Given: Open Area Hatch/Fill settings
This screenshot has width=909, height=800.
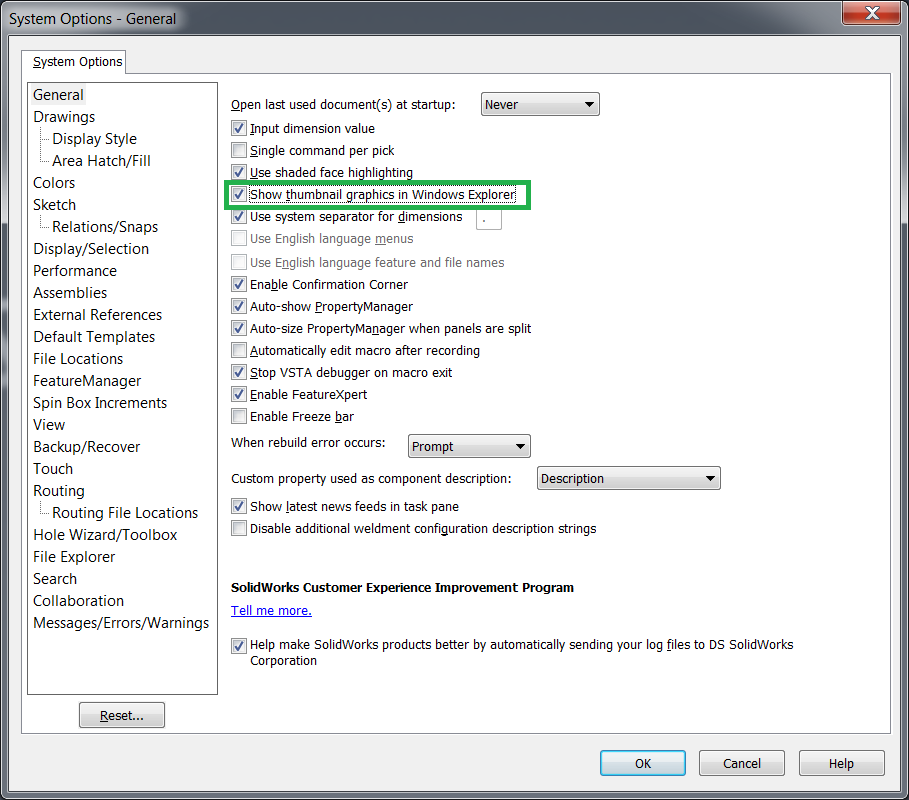Looking at the screenshot, I should click(101, 161).
